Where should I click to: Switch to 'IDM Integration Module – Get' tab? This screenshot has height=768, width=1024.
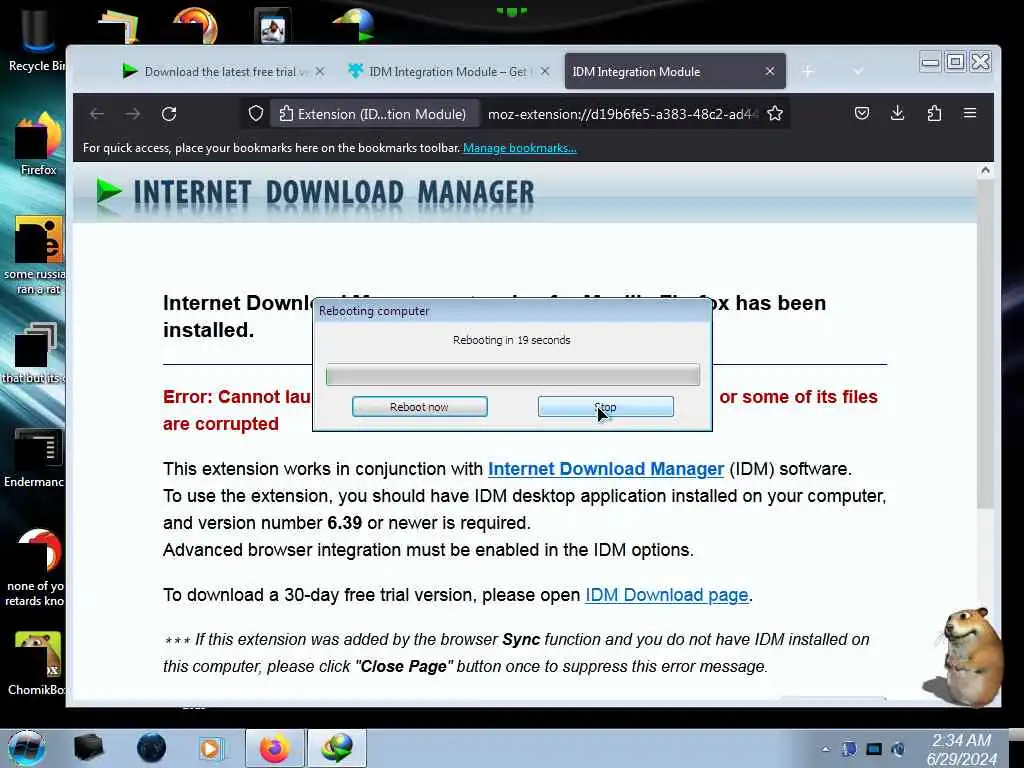tap(447, 72)
